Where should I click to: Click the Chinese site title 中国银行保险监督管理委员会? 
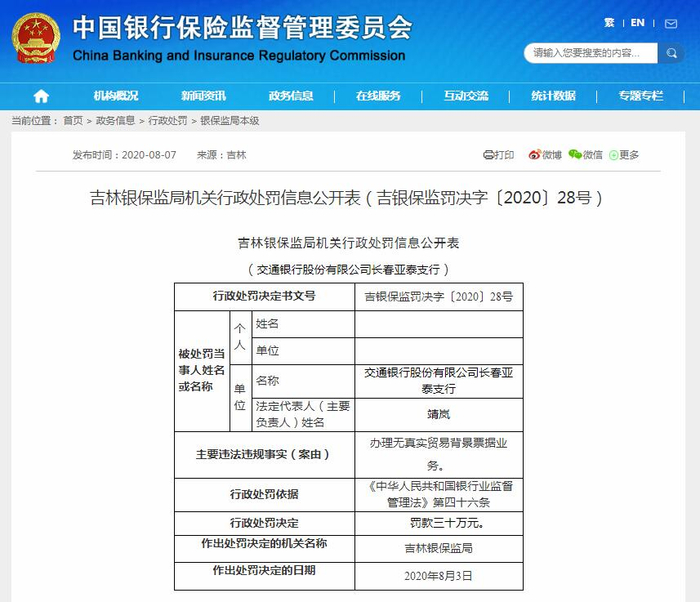tap(242, 28)
